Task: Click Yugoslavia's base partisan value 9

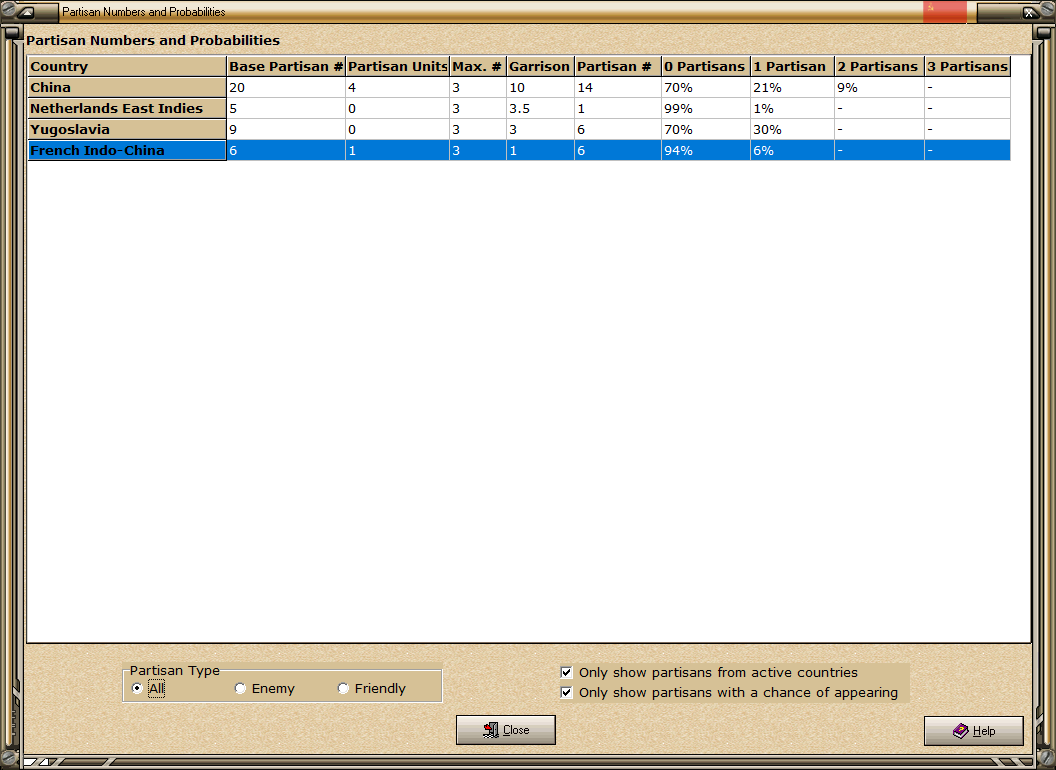Action: click(286, 129)
